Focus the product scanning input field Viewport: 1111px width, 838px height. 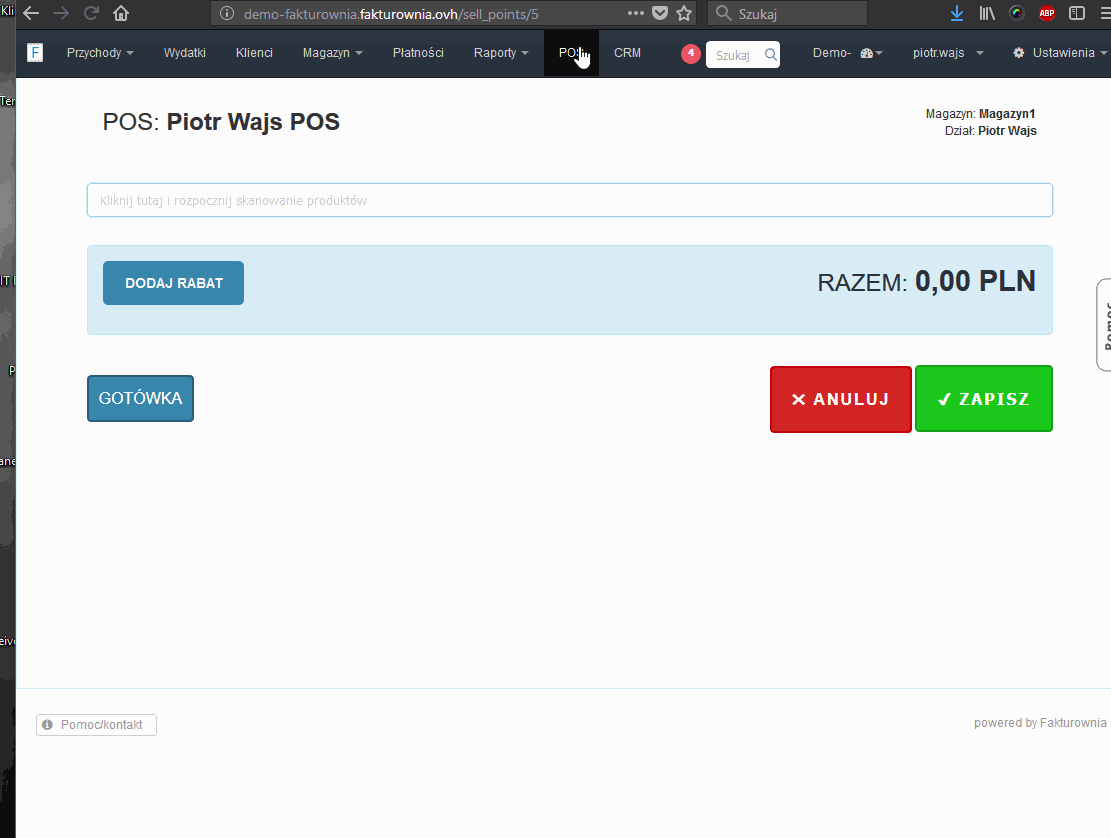point(570,200)
